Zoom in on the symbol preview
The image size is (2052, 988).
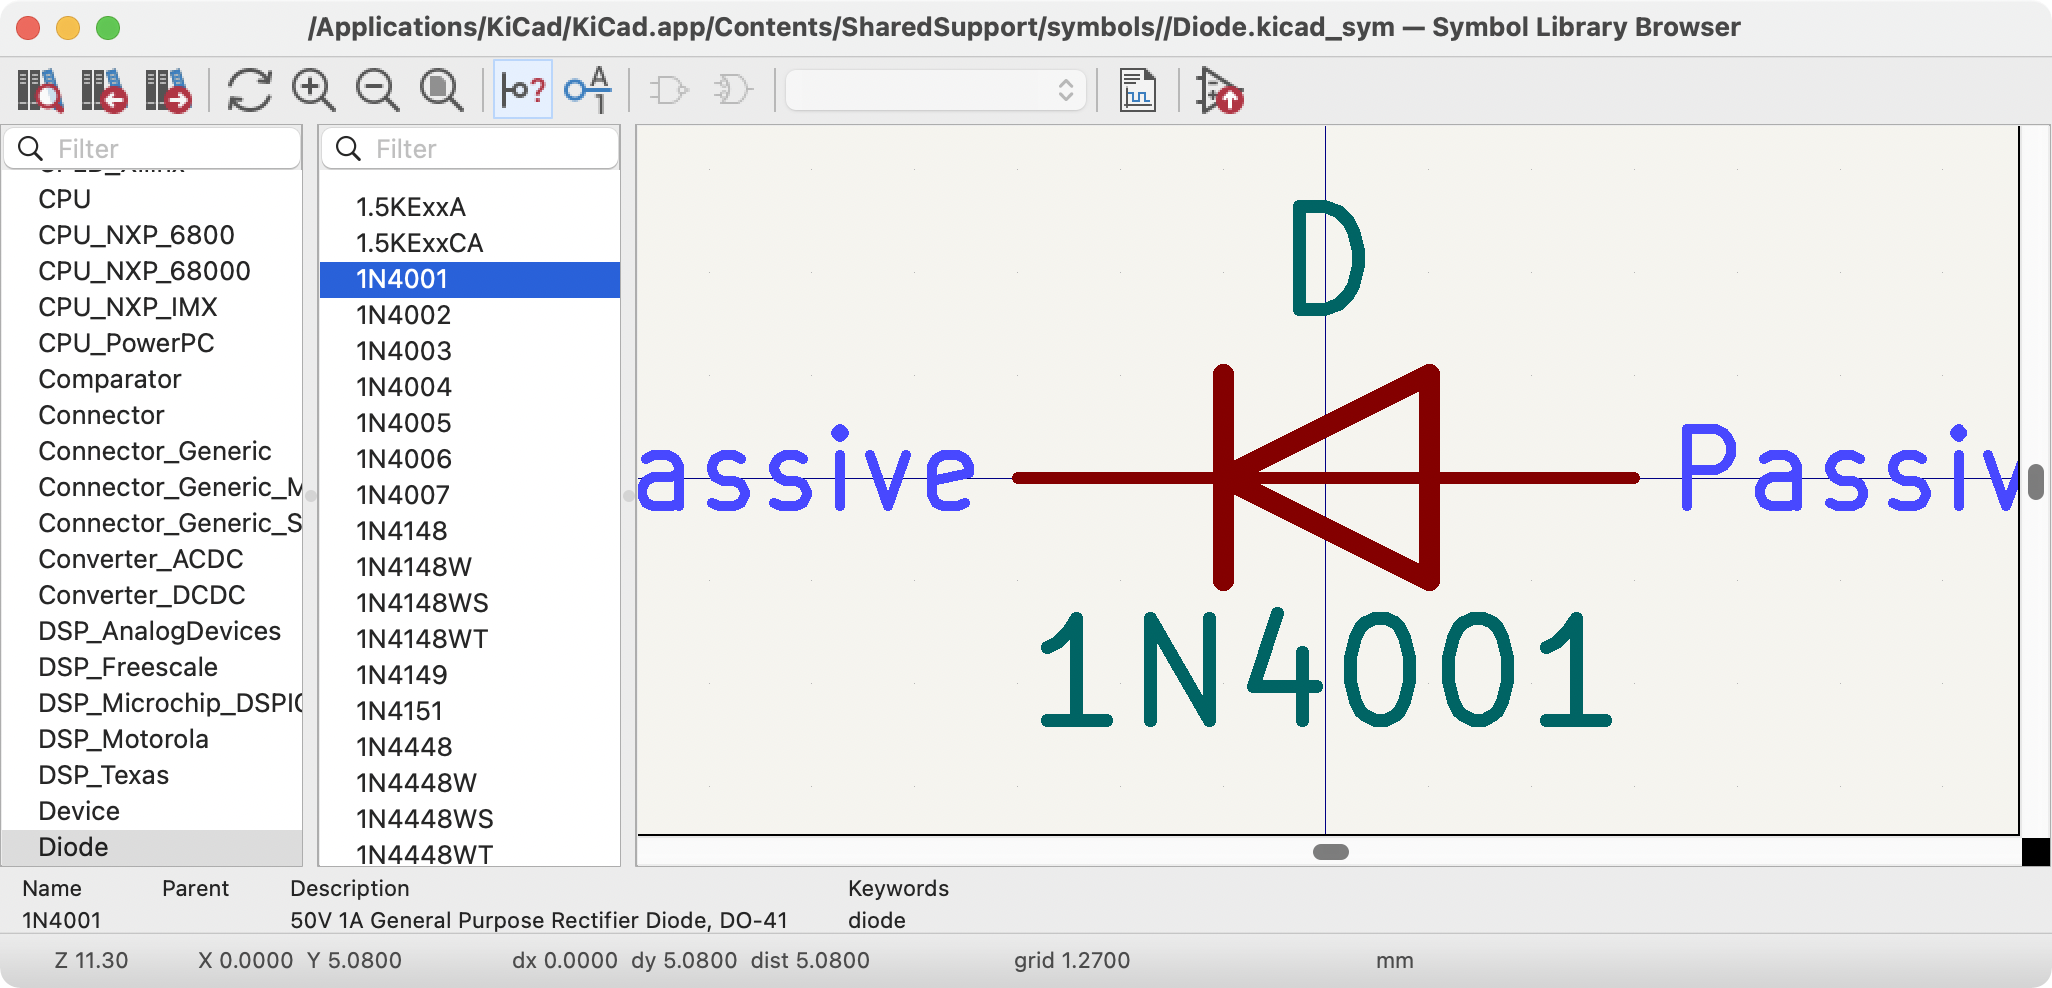(314, 90)
